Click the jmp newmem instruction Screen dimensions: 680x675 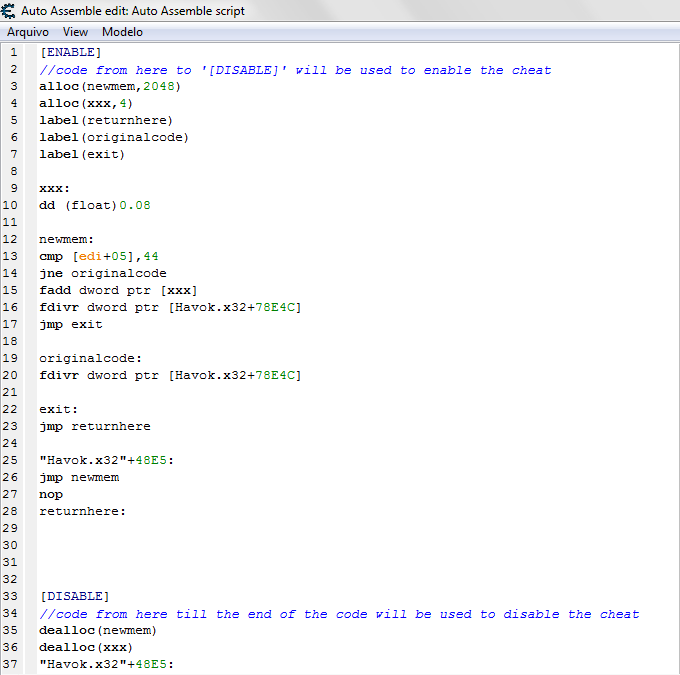coord(78,477)
